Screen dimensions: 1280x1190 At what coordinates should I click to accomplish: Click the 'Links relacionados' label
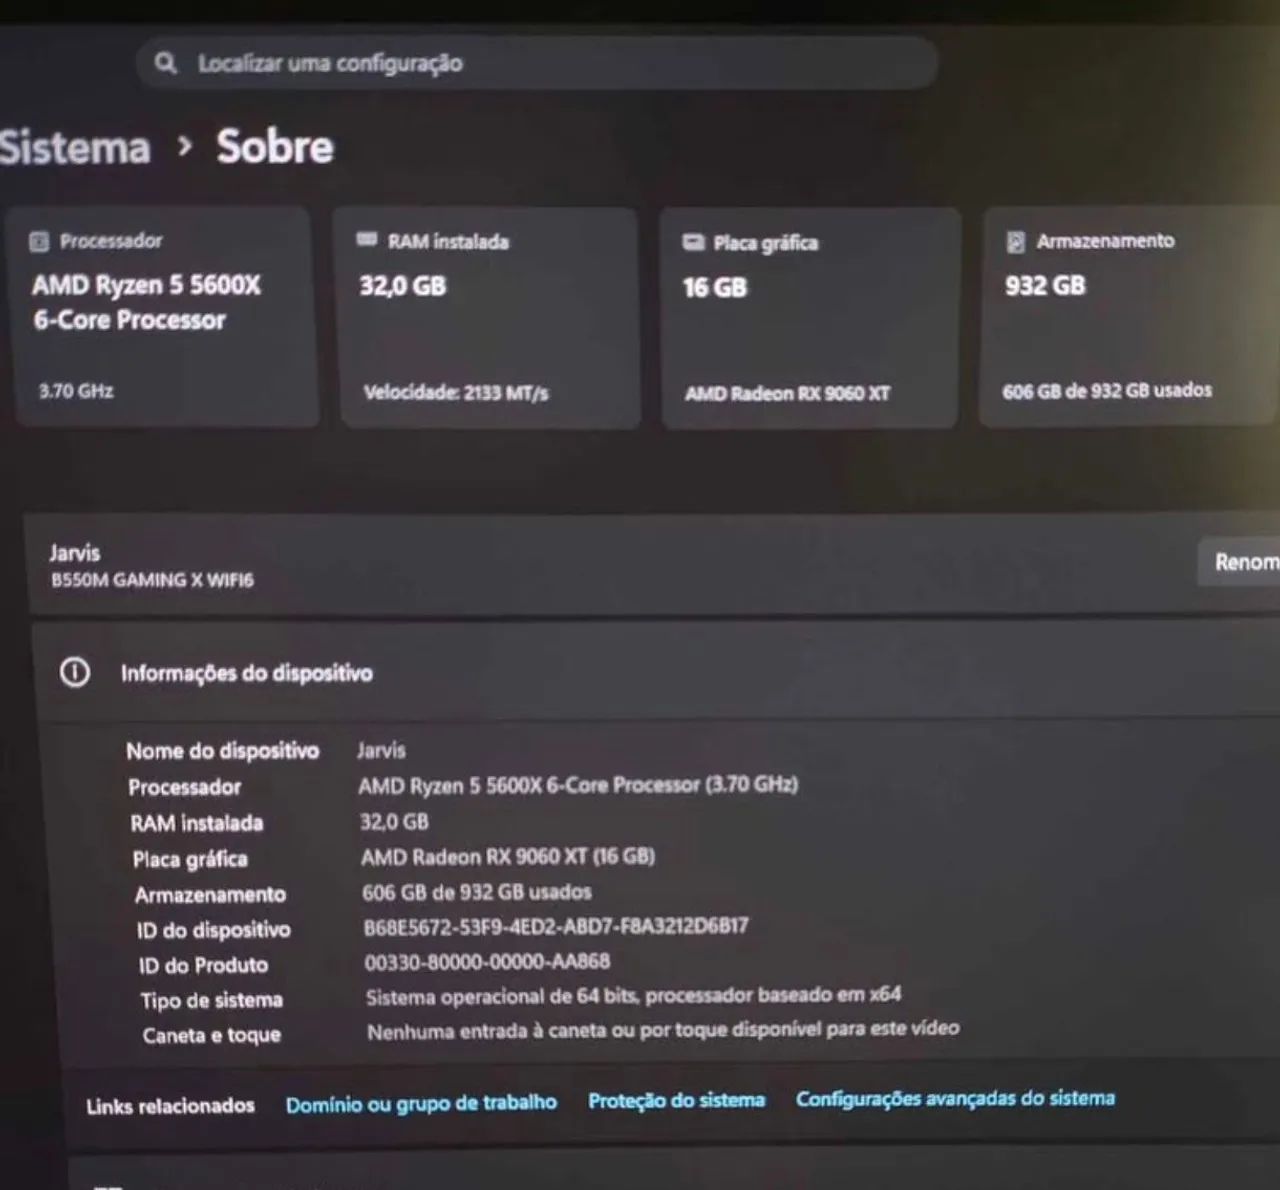point(170,1106)
